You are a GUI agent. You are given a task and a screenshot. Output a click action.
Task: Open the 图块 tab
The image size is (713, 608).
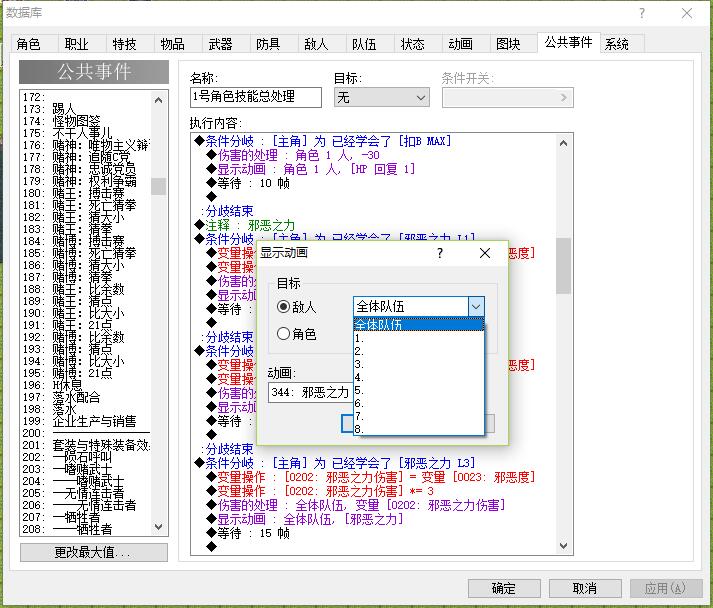508,44
